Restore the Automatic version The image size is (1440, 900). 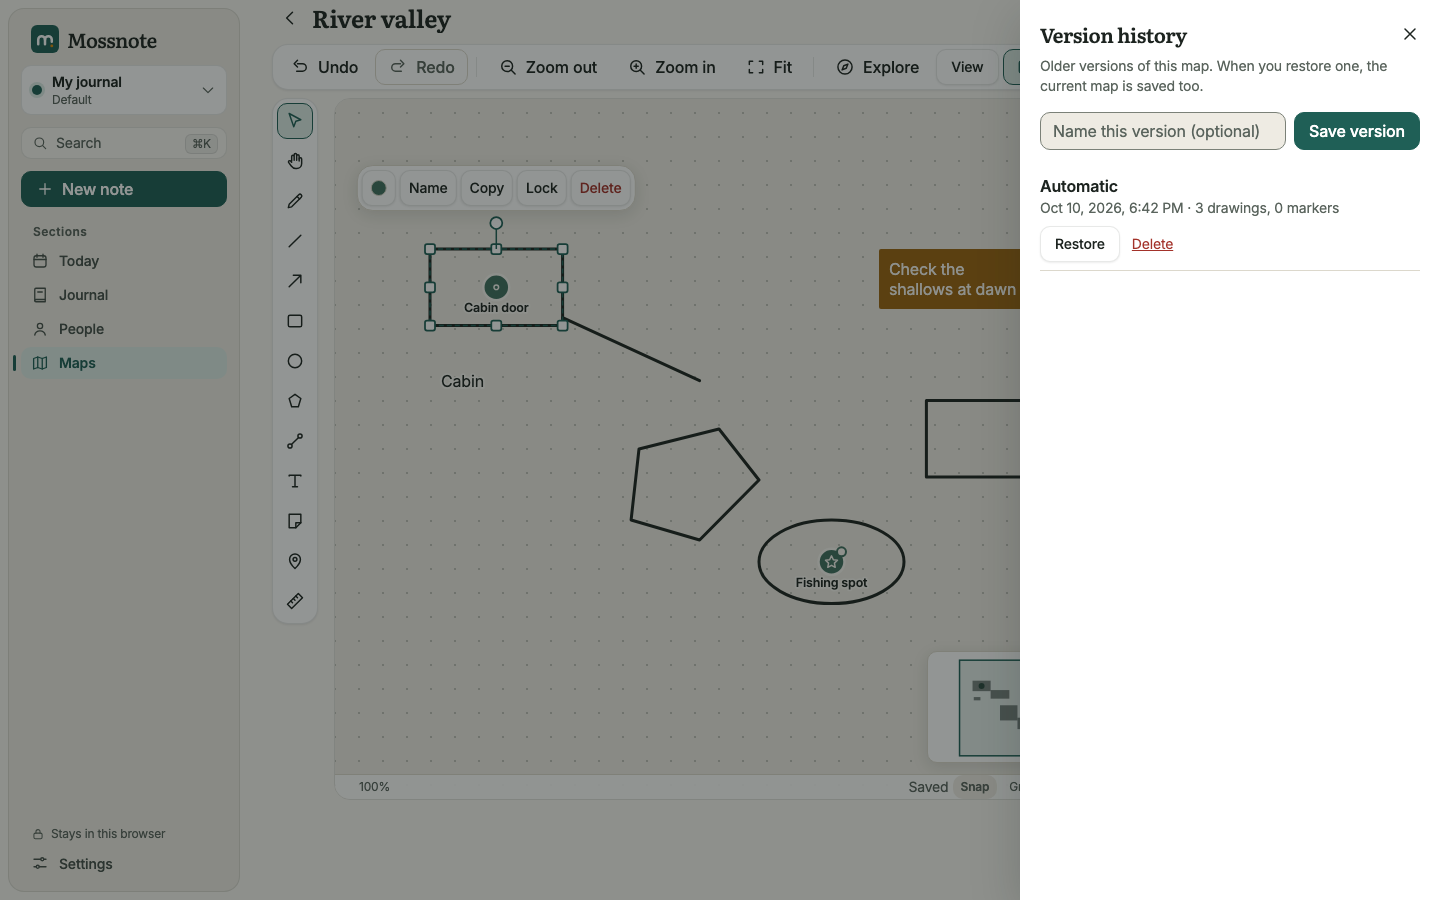tap(1080, 244)
